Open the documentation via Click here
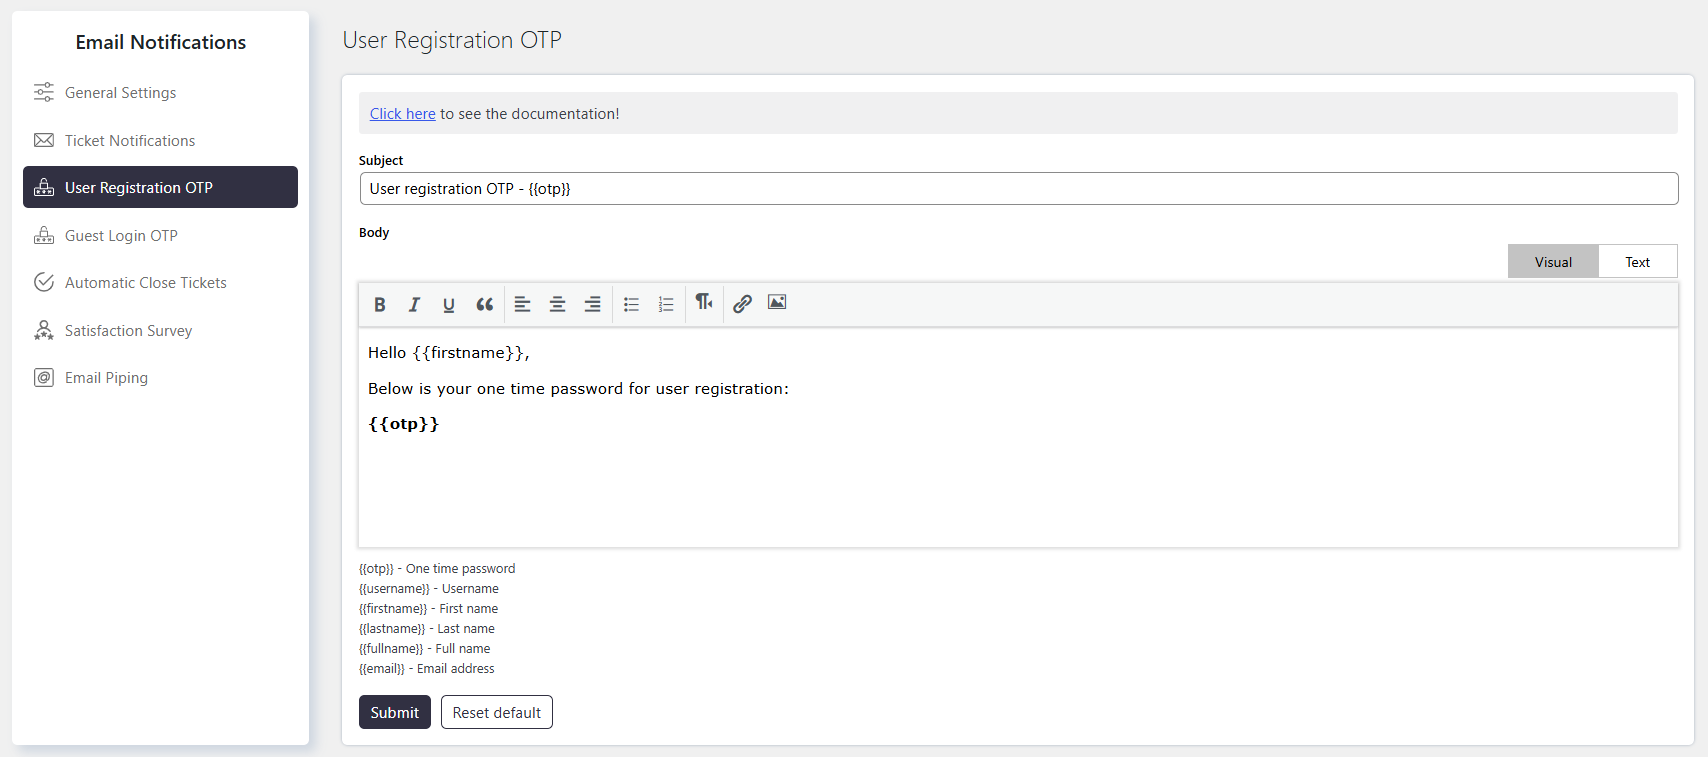This screenshot has width=1708, height=757. (x=403, y=114)
